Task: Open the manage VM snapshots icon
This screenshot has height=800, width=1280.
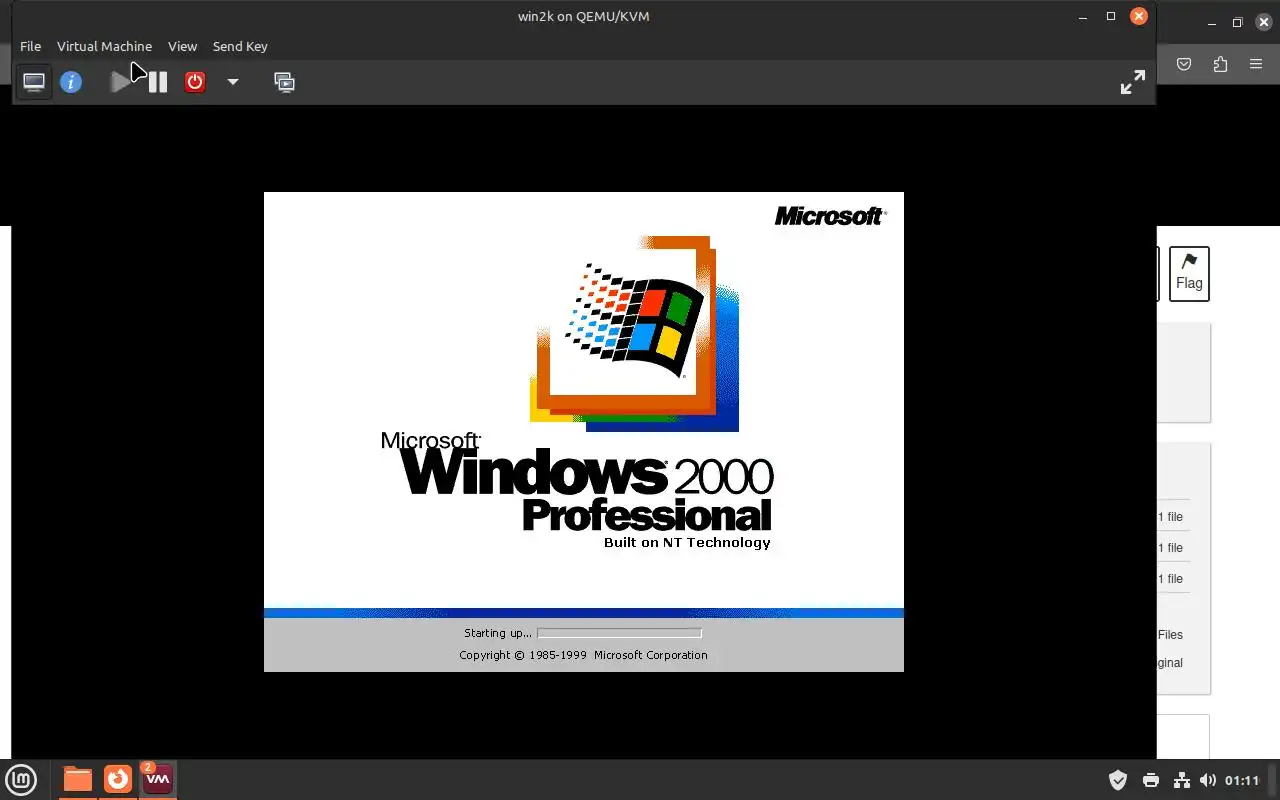Action: pyautogui.click(x=284, y=82)
